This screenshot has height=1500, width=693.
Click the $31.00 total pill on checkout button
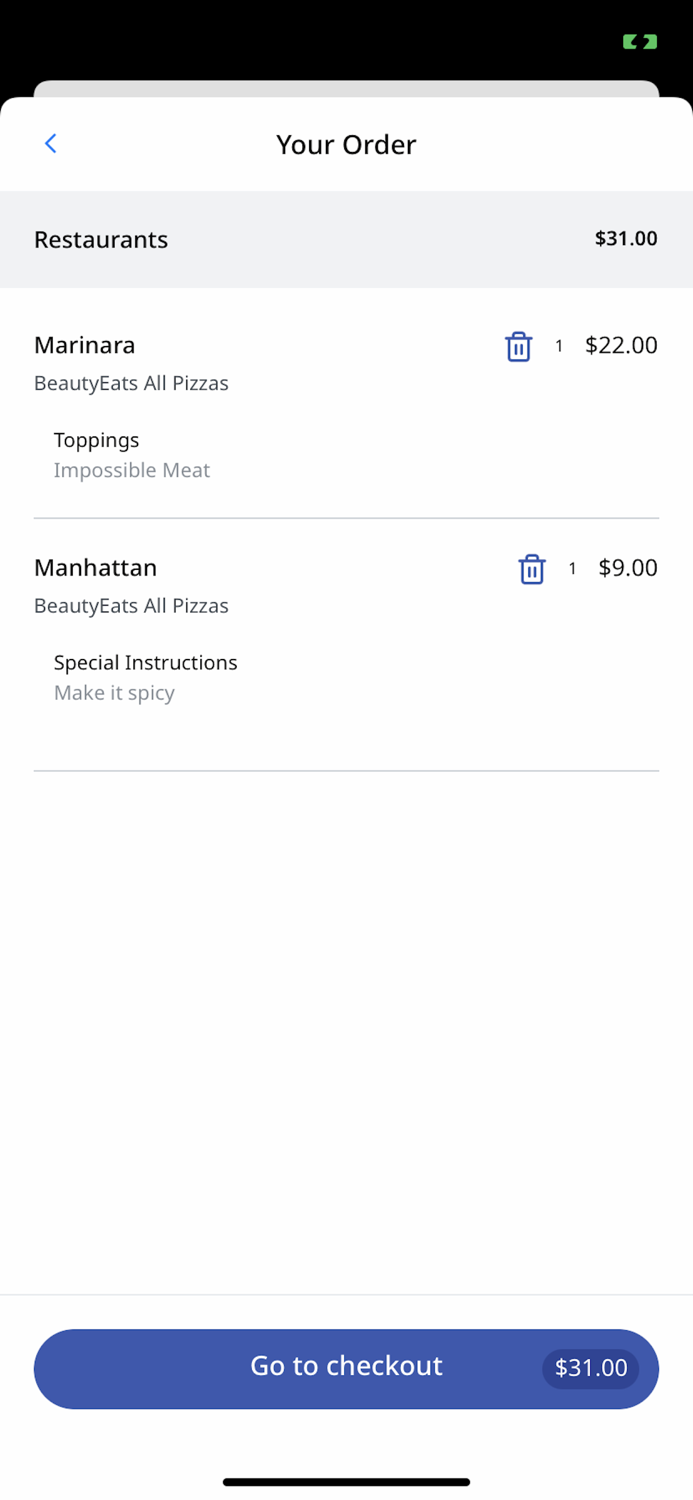590,1368
